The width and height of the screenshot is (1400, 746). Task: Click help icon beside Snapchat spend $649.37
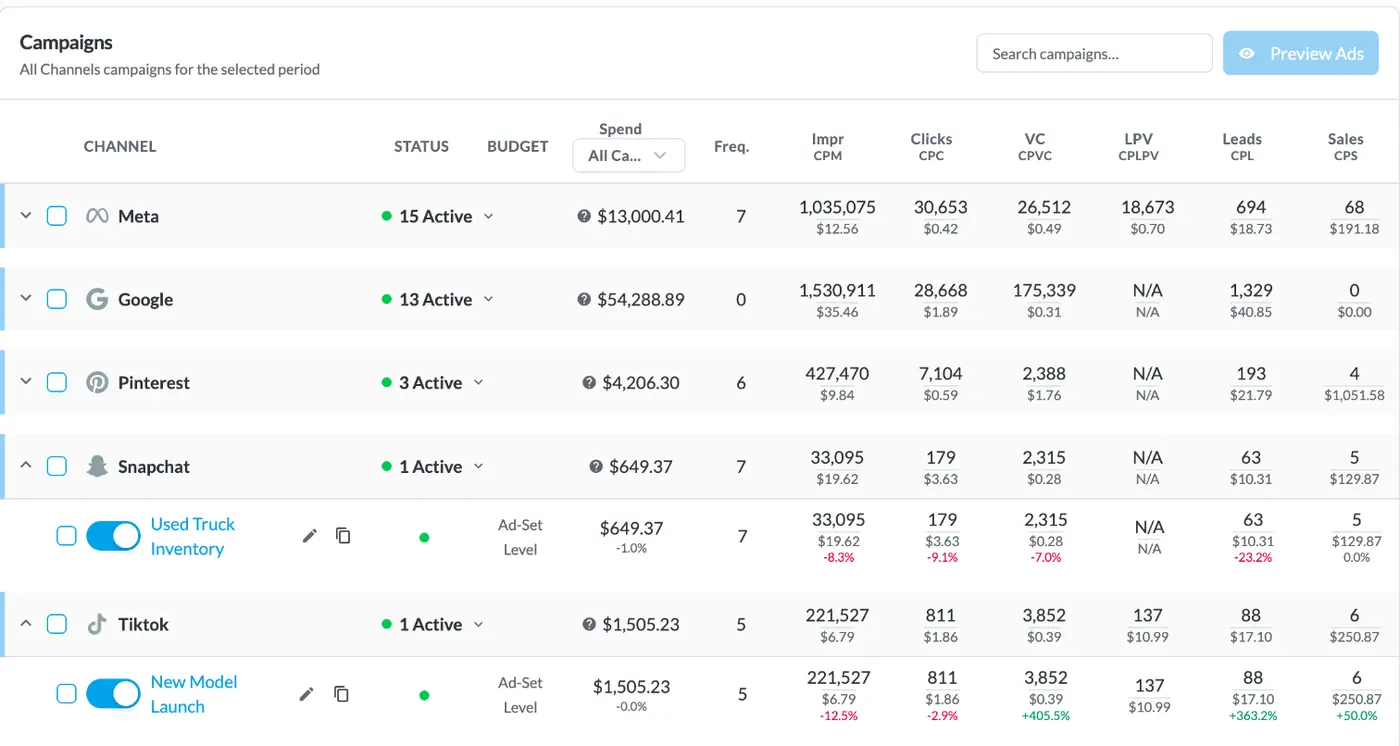[x=596, y=466]
